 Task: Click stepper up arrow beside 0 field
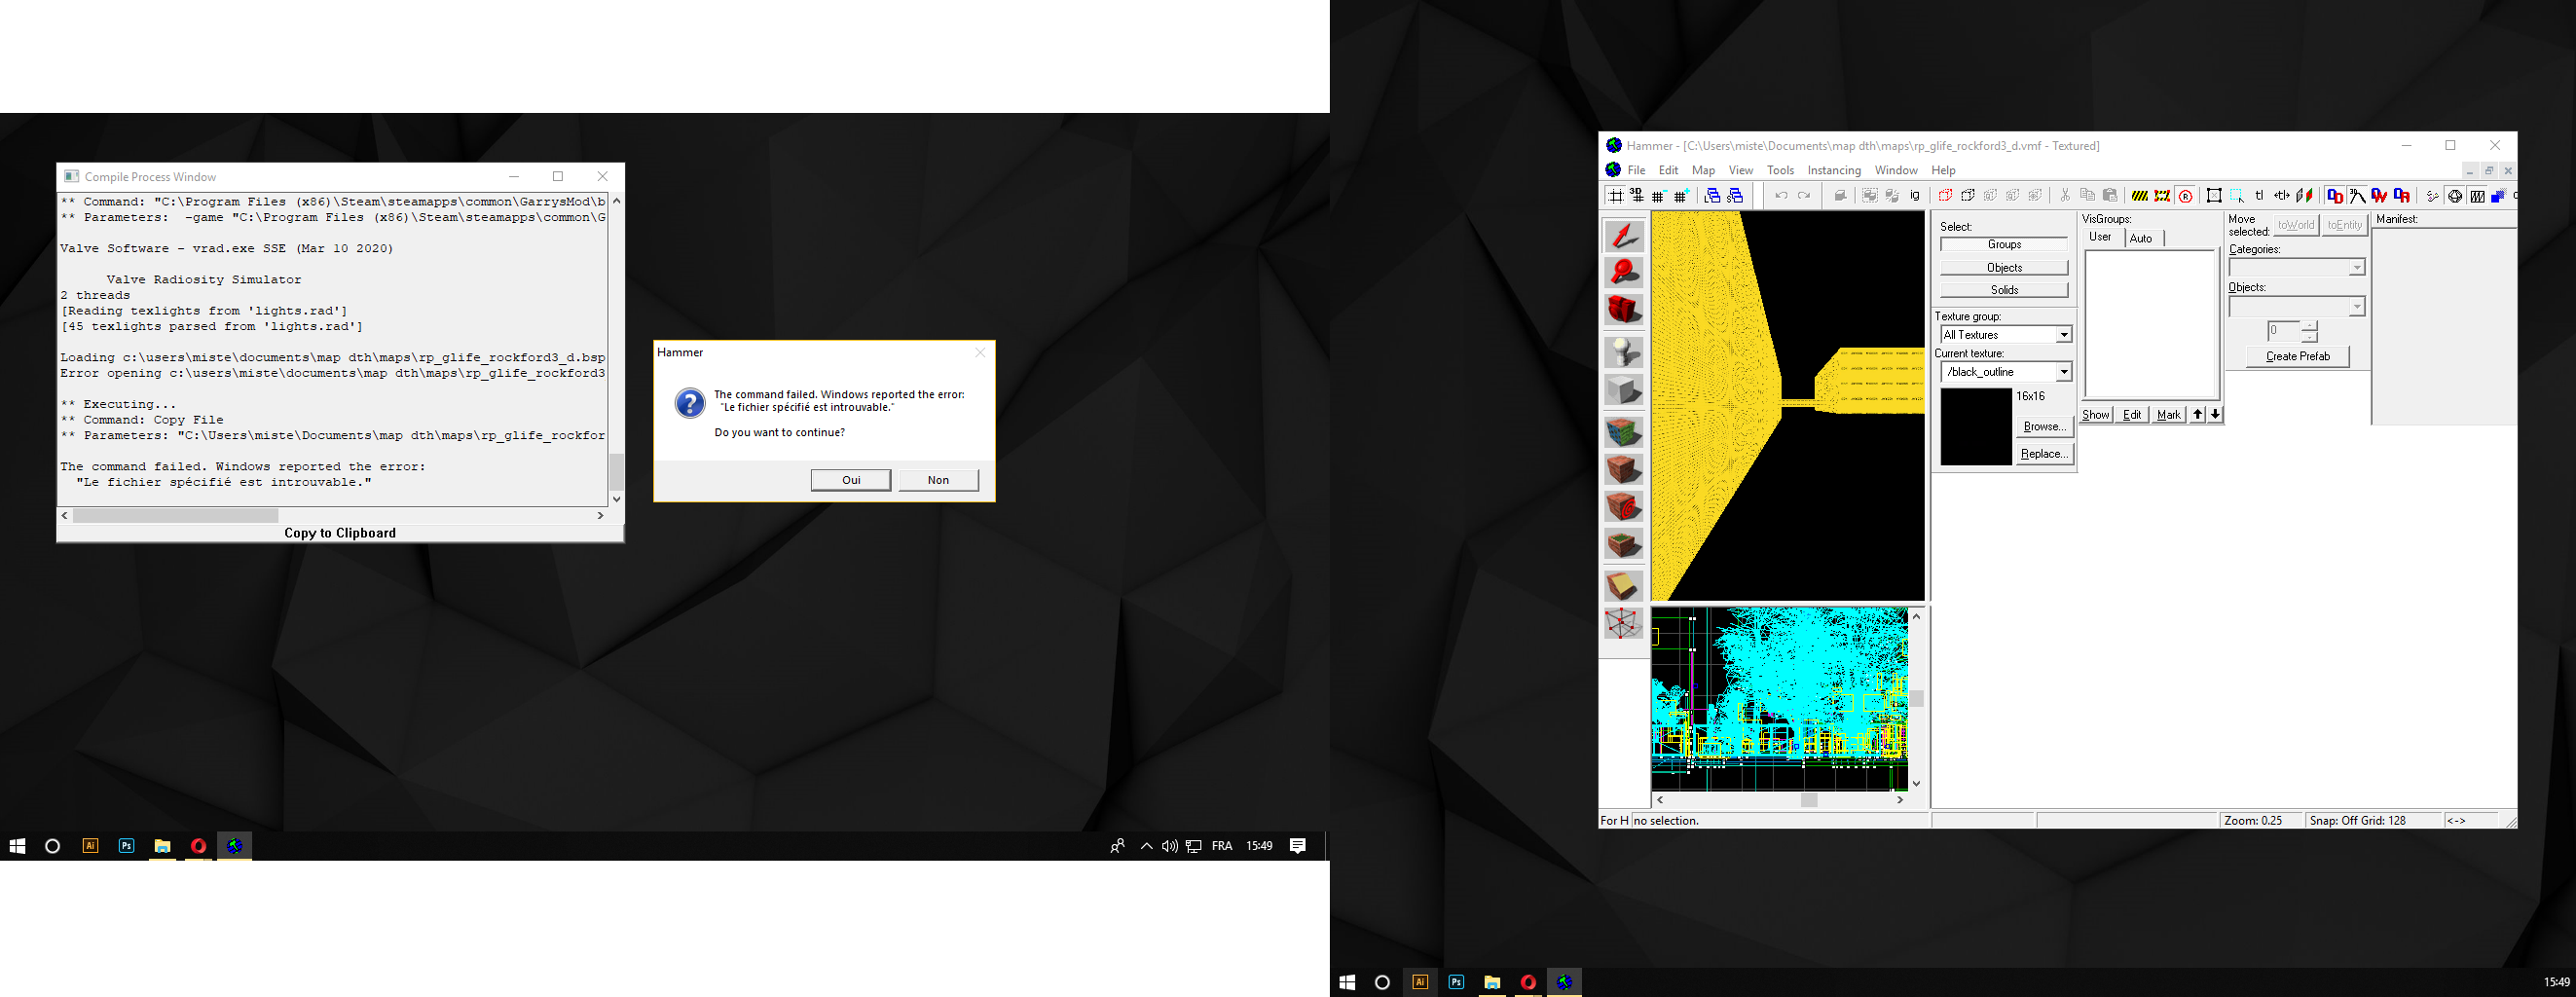[2309, 326]
